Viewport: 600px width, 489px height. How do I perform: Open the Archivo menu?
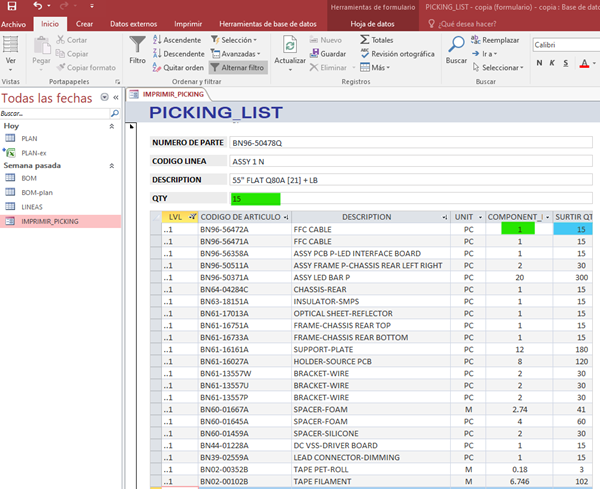pos(15,22)
